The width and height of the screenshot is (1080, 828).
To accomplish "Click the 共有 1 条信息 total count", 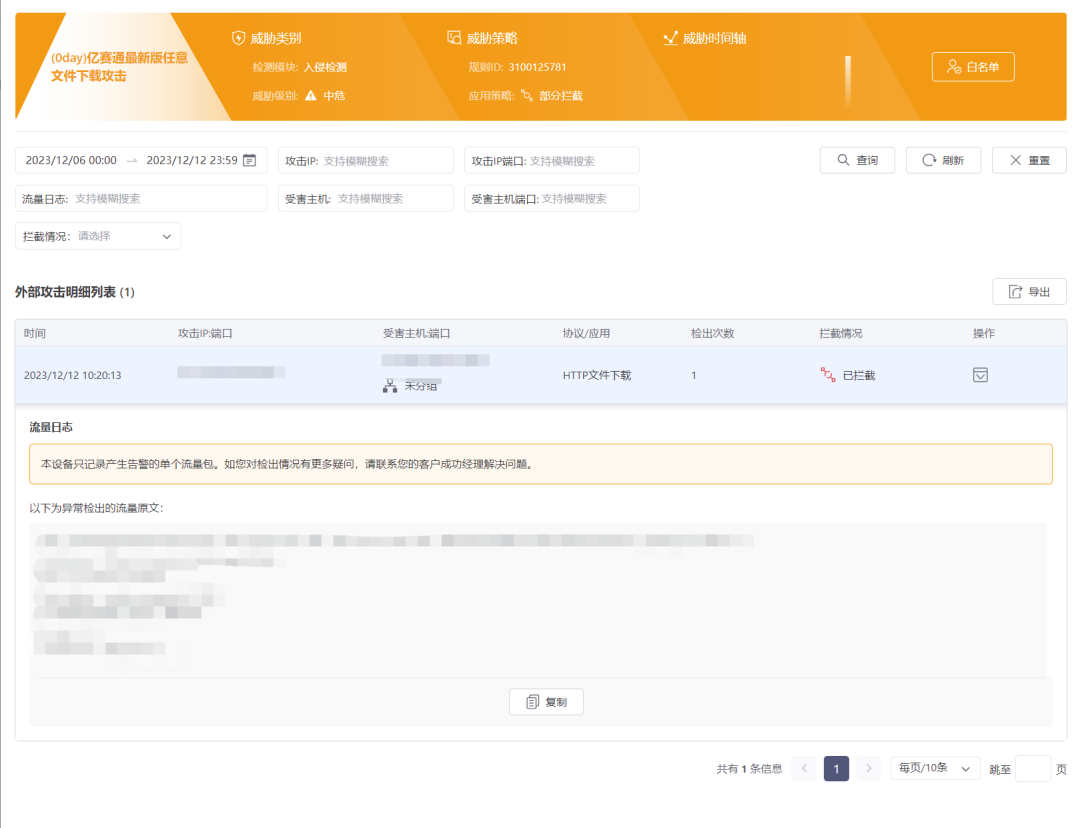I will pos(749,769).
